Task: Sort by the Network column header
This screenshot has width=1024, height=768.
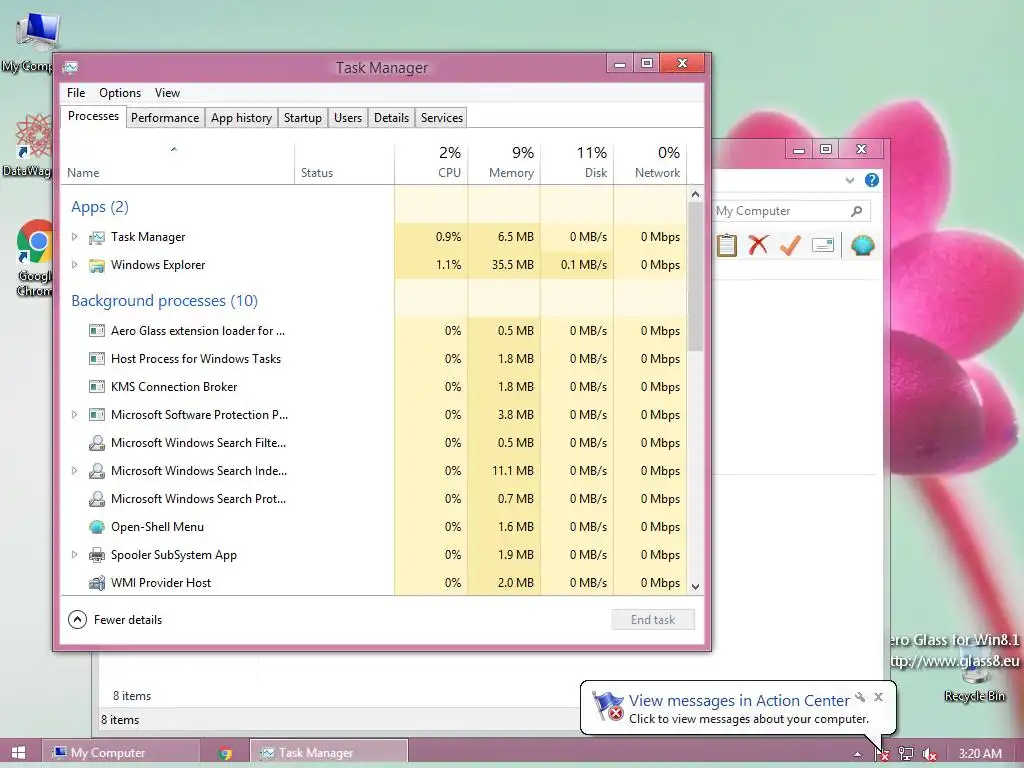Action: pos(650,162)
